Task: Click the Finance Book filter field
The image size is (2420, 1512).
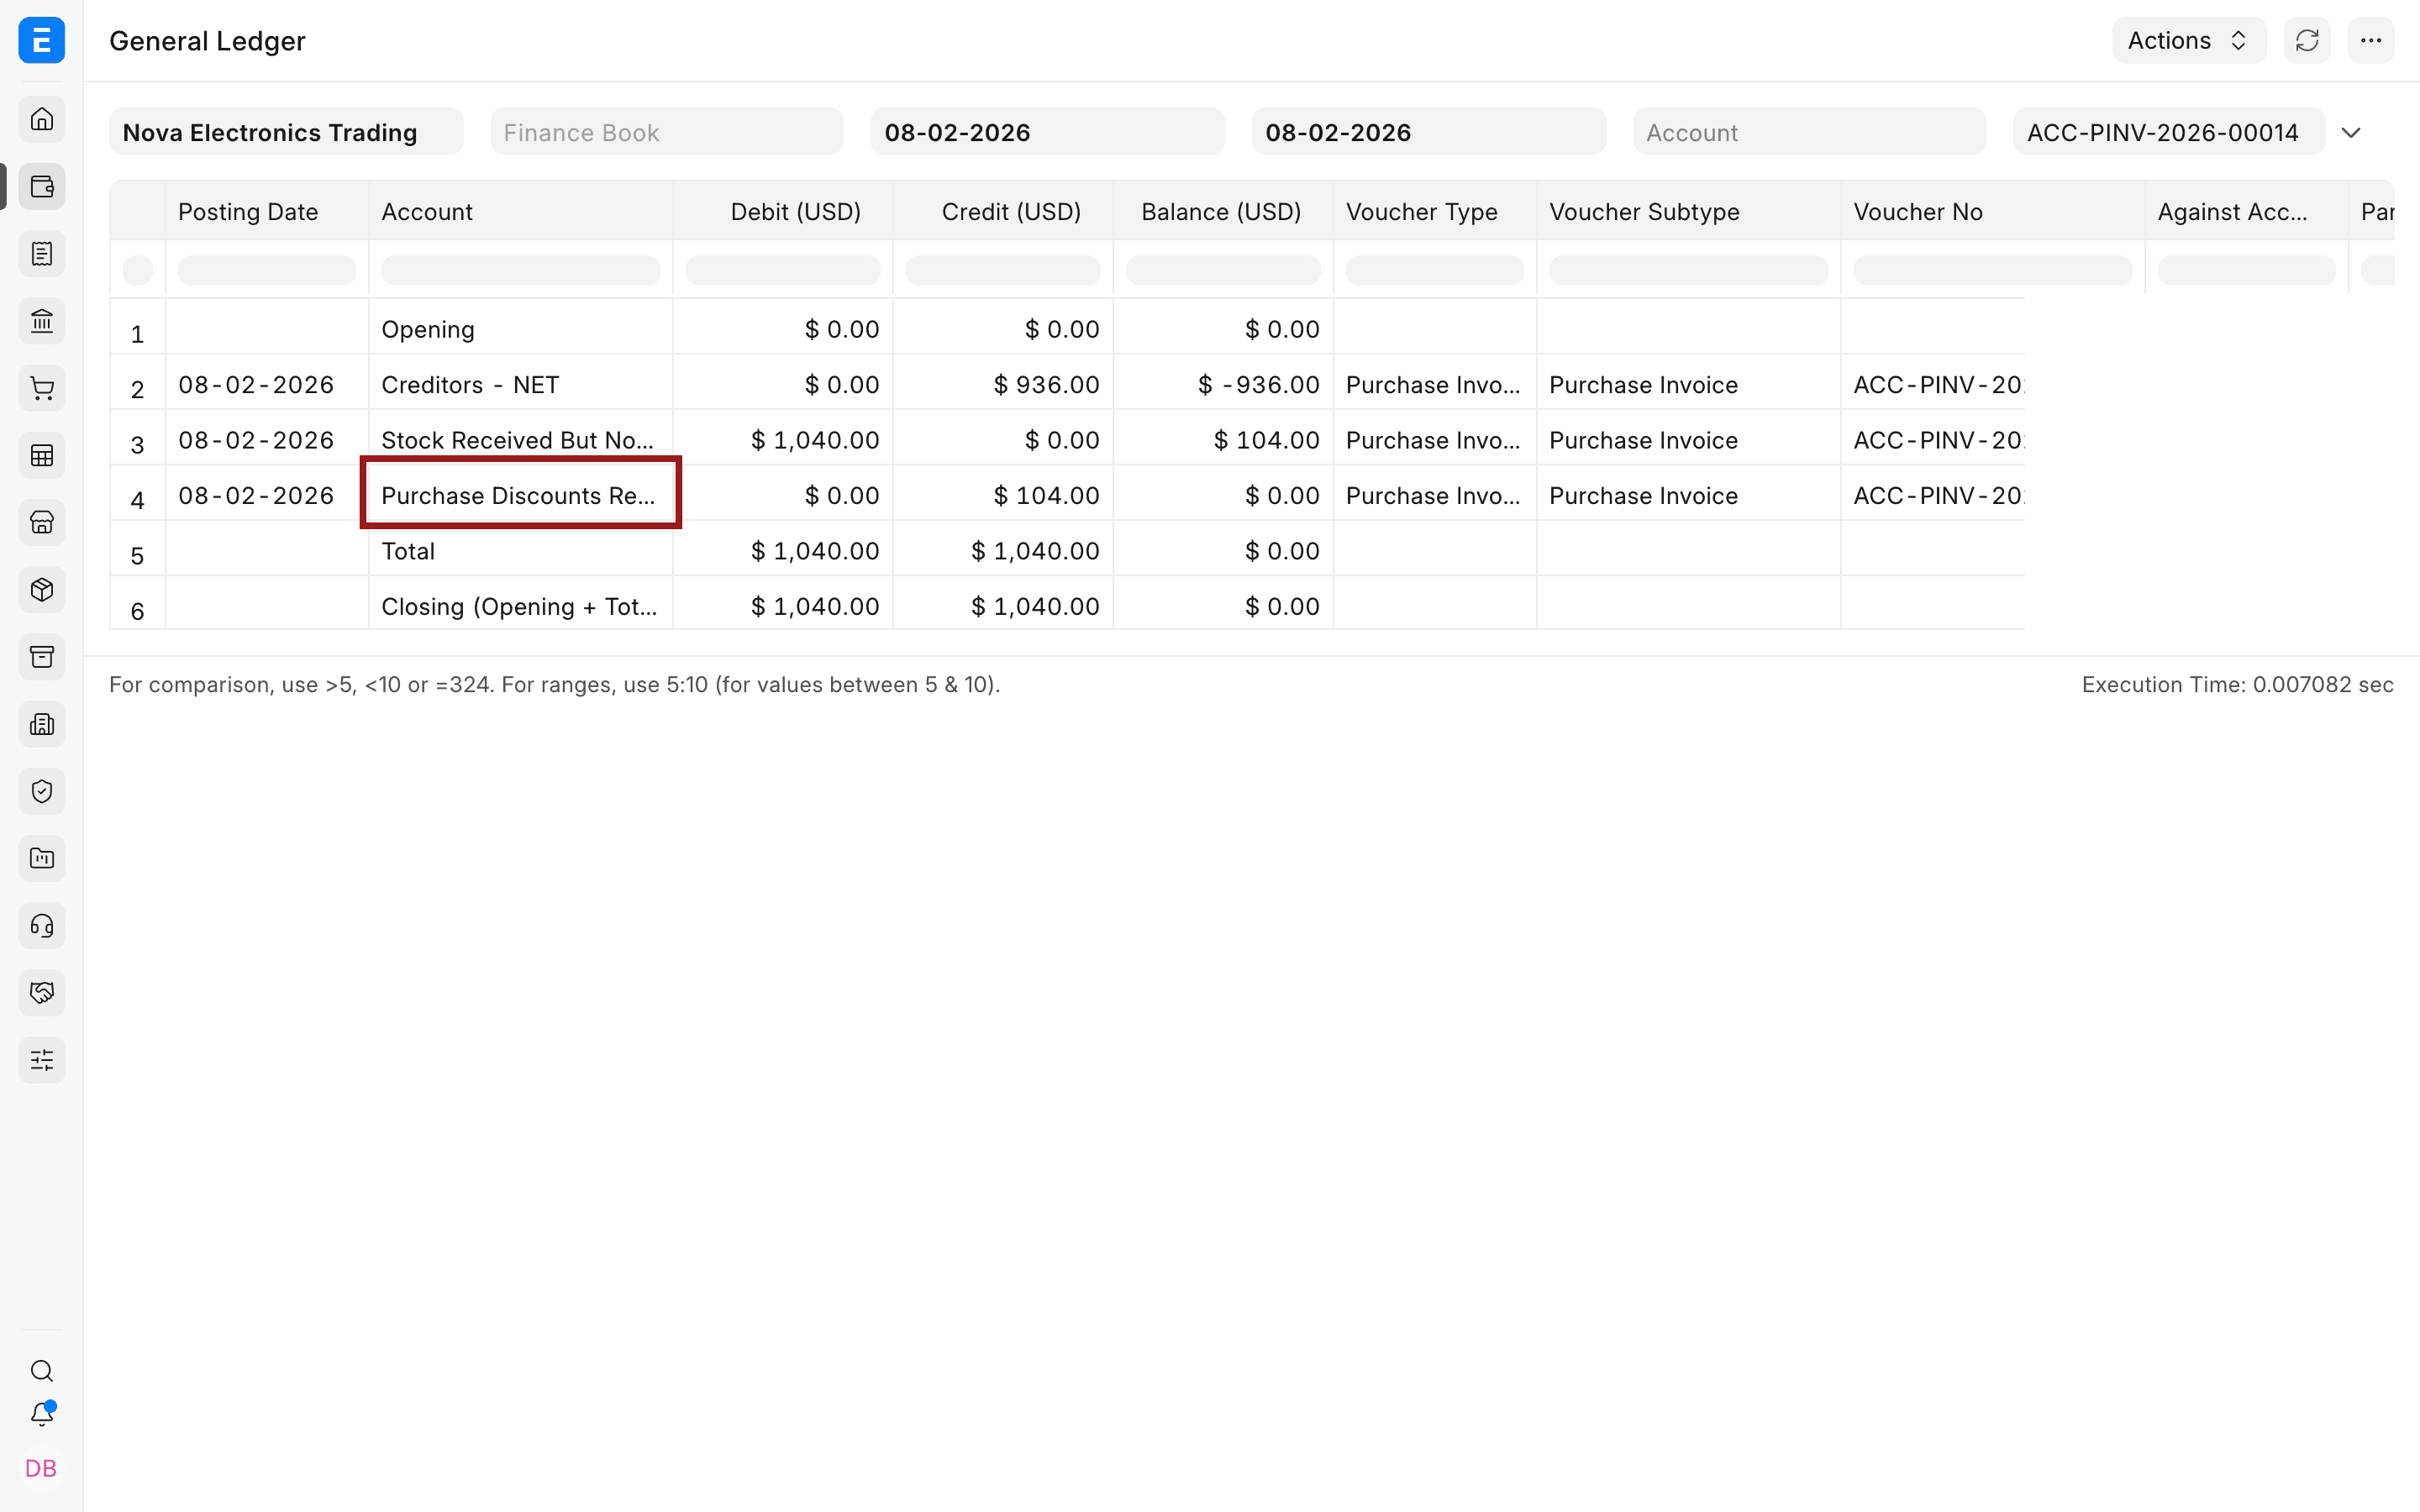Action: pyautogui.click(x=667, y=132)
